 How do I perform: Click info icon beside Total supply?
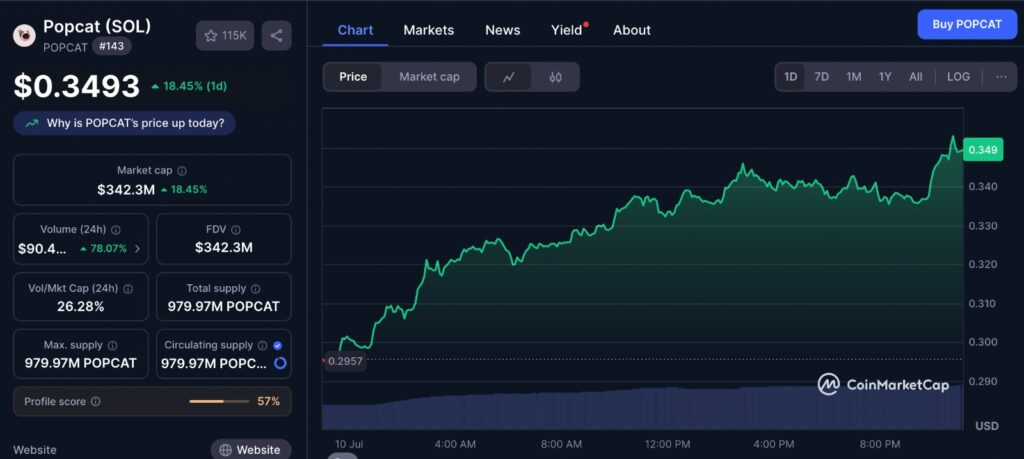(255, 289)
